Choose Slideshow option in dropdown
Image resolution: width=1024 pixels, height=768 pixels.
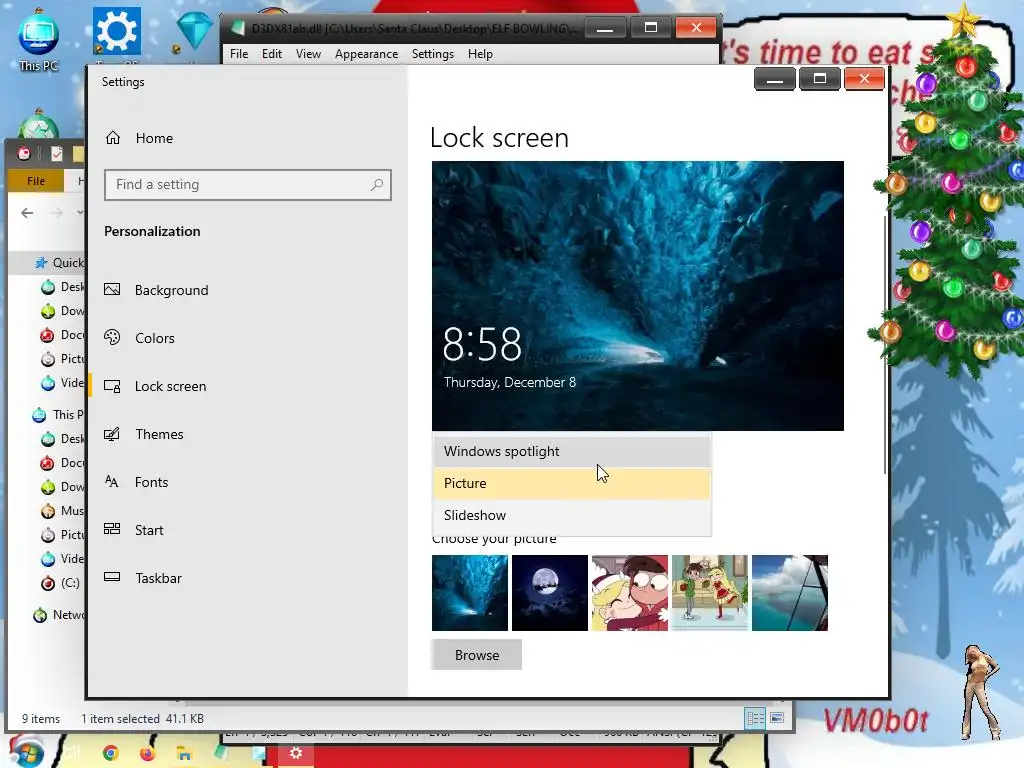coord(572,515)
